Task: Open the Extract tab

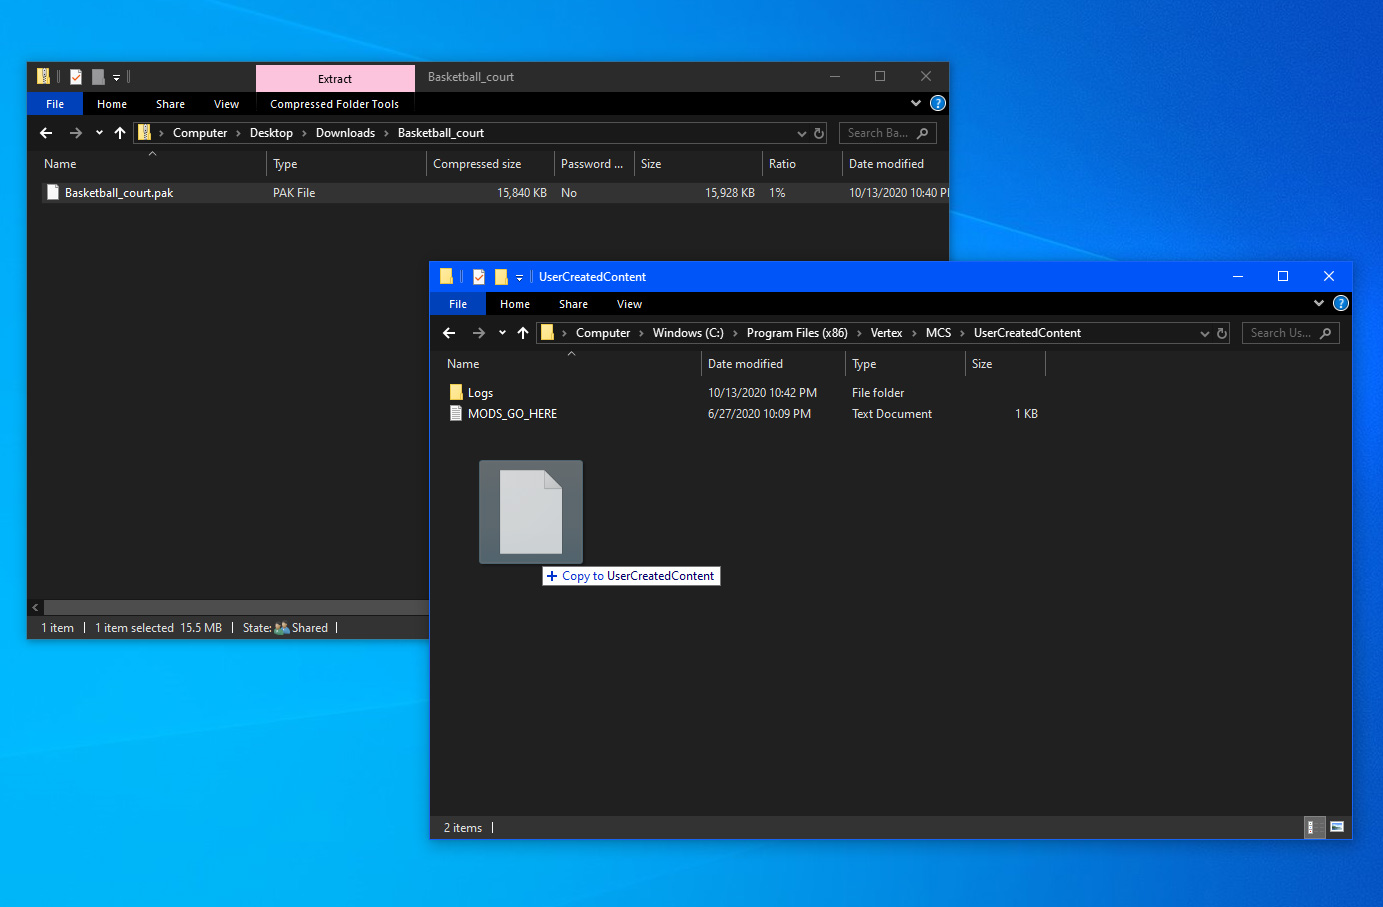Action: tap(335, 79)
